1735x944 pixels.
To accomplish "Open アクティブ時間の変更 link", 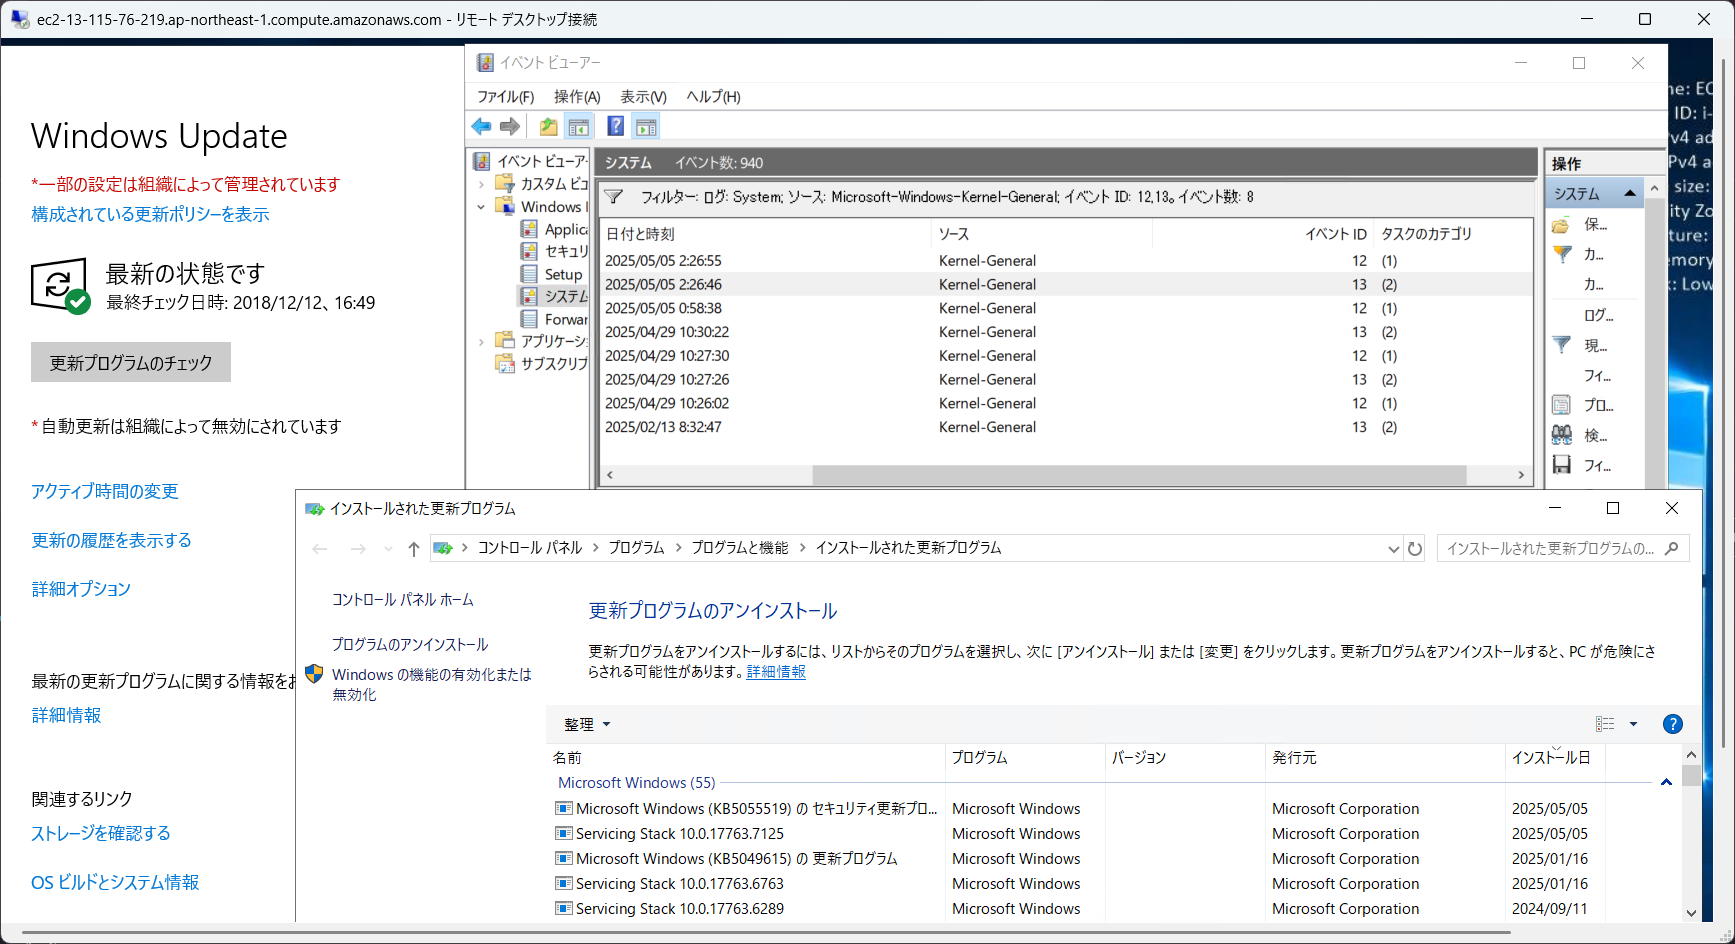I will (105, 491).
